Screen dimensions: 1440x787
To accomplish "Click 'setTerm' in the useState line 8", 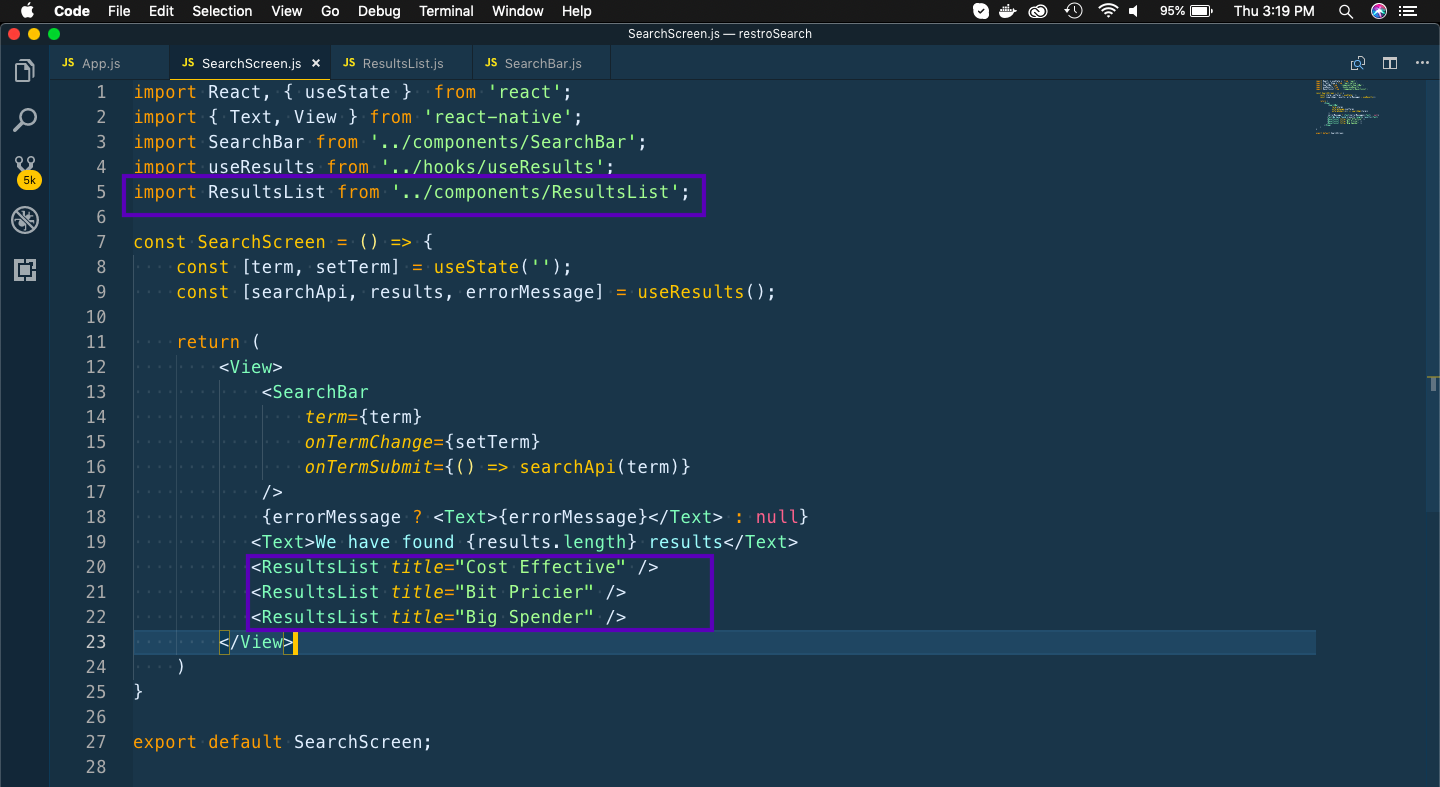I will tap(353, 267).
